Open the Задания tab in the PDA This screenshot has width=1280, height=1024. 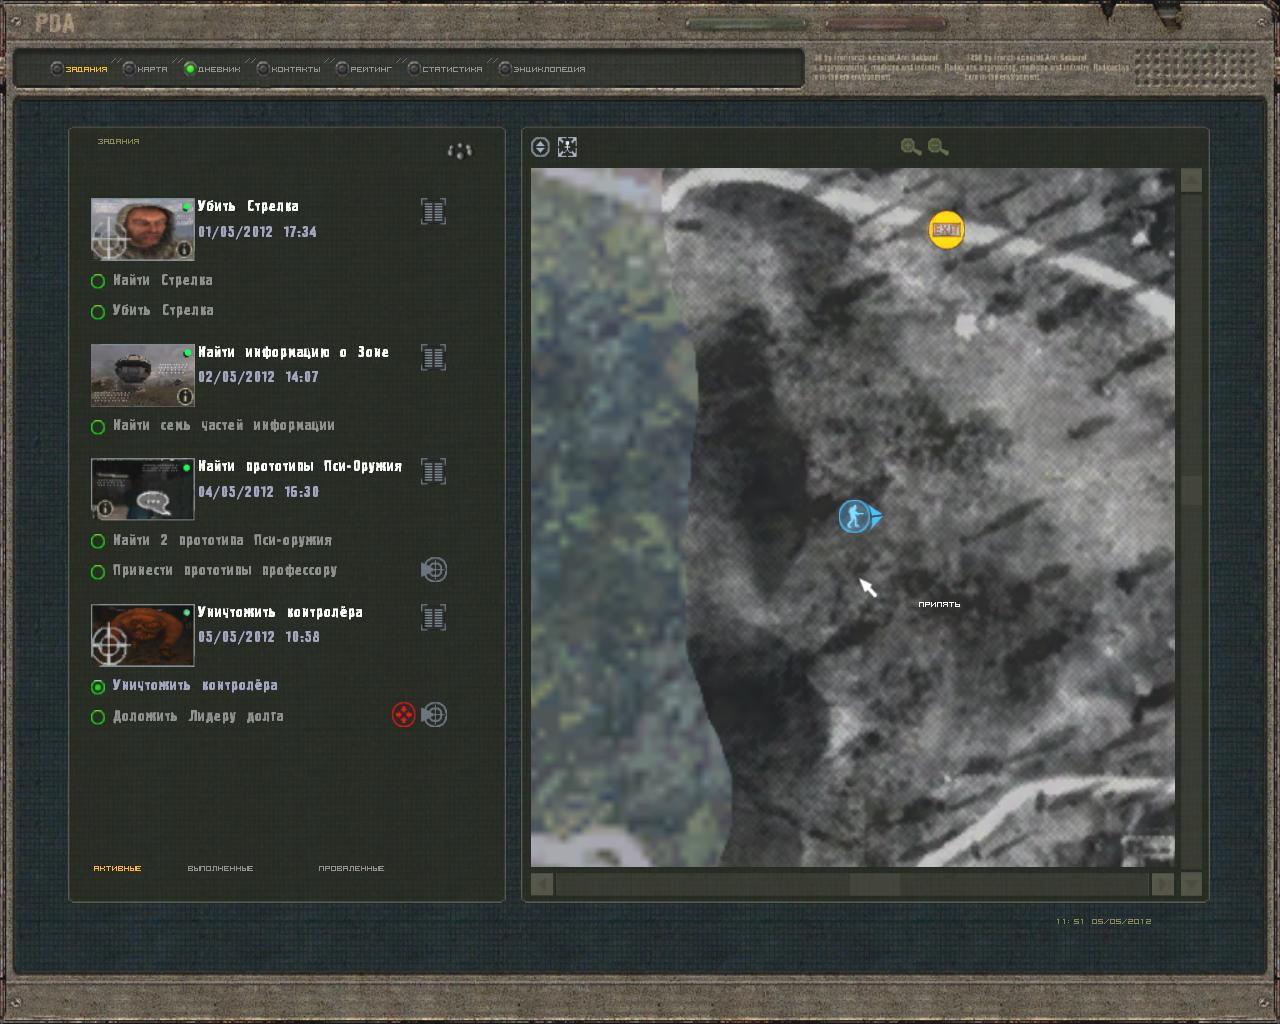[80, 69]
